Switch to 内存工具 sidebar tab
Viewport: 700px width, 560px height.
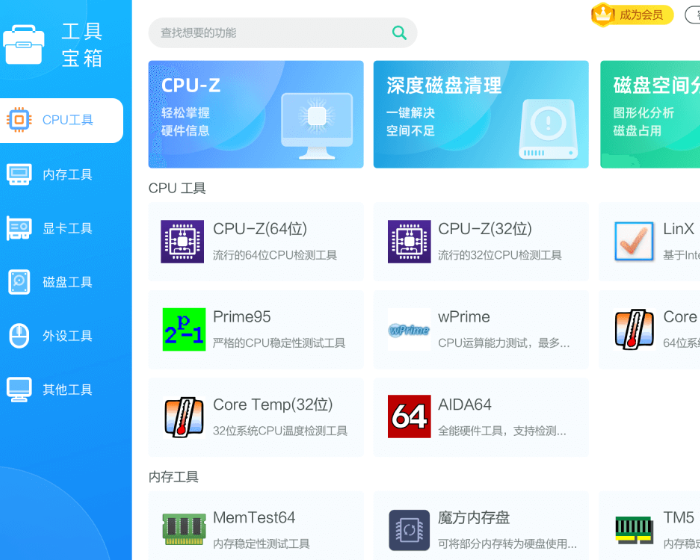point(62,175)
